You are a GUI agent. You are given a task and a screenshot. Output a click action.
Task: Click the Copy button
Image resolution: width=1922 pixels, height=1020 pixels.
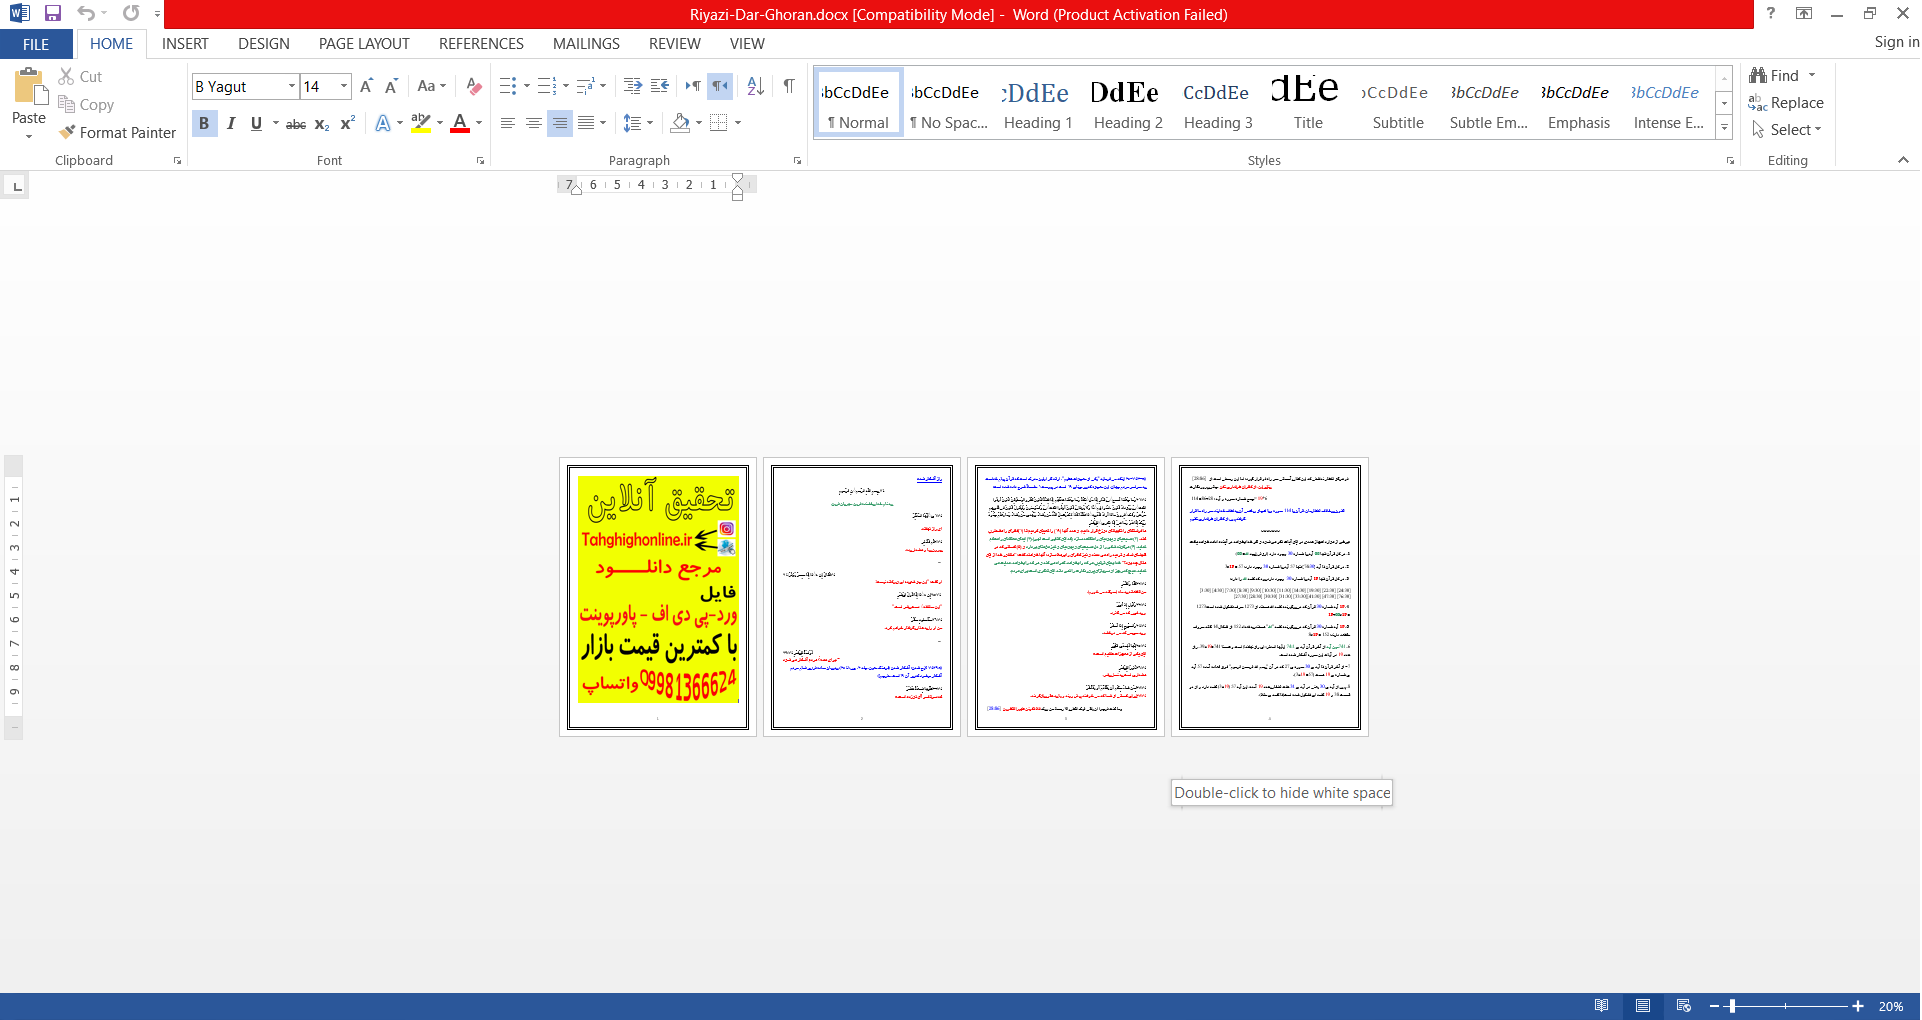(x=86, y=104)
